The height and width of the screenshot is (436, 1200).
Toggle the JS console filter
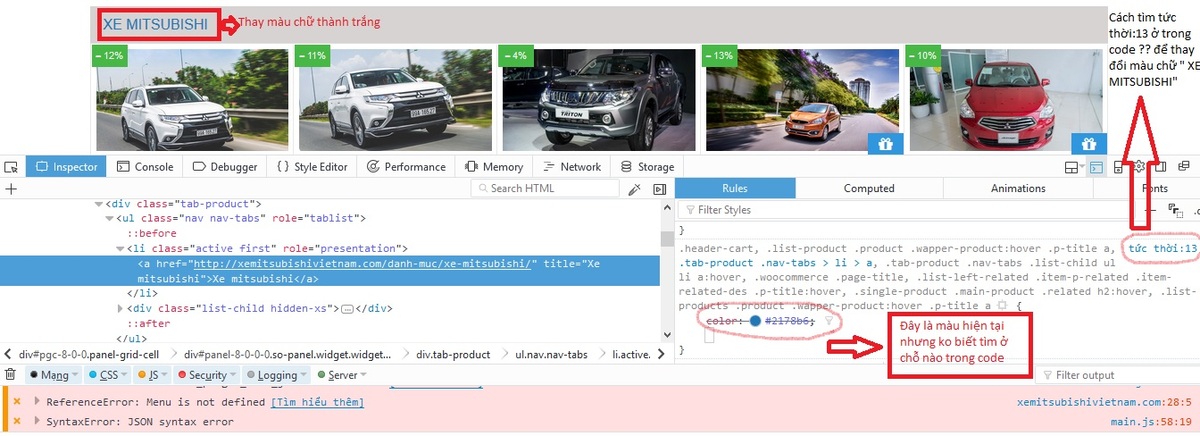point(154,375)
